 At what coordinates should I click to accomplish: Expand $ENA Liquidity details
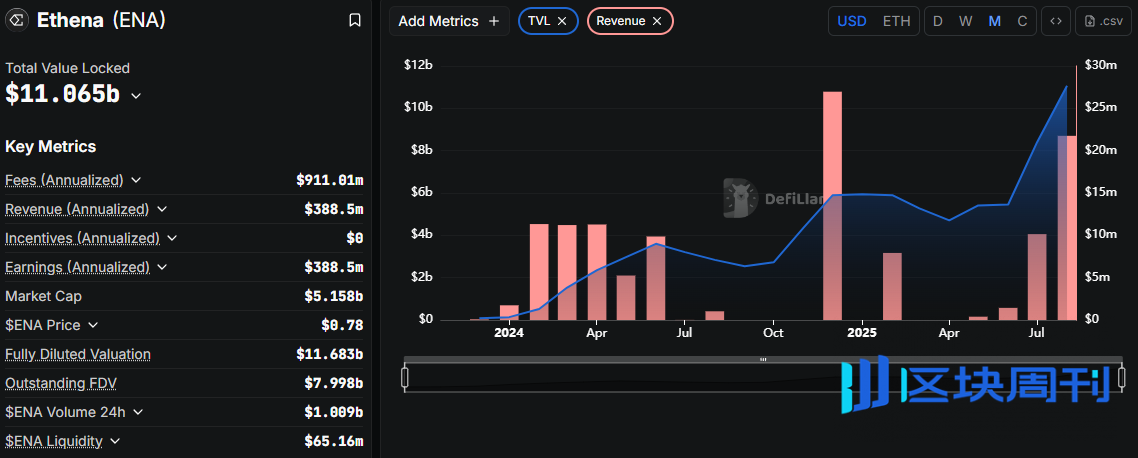pos(115,441)
